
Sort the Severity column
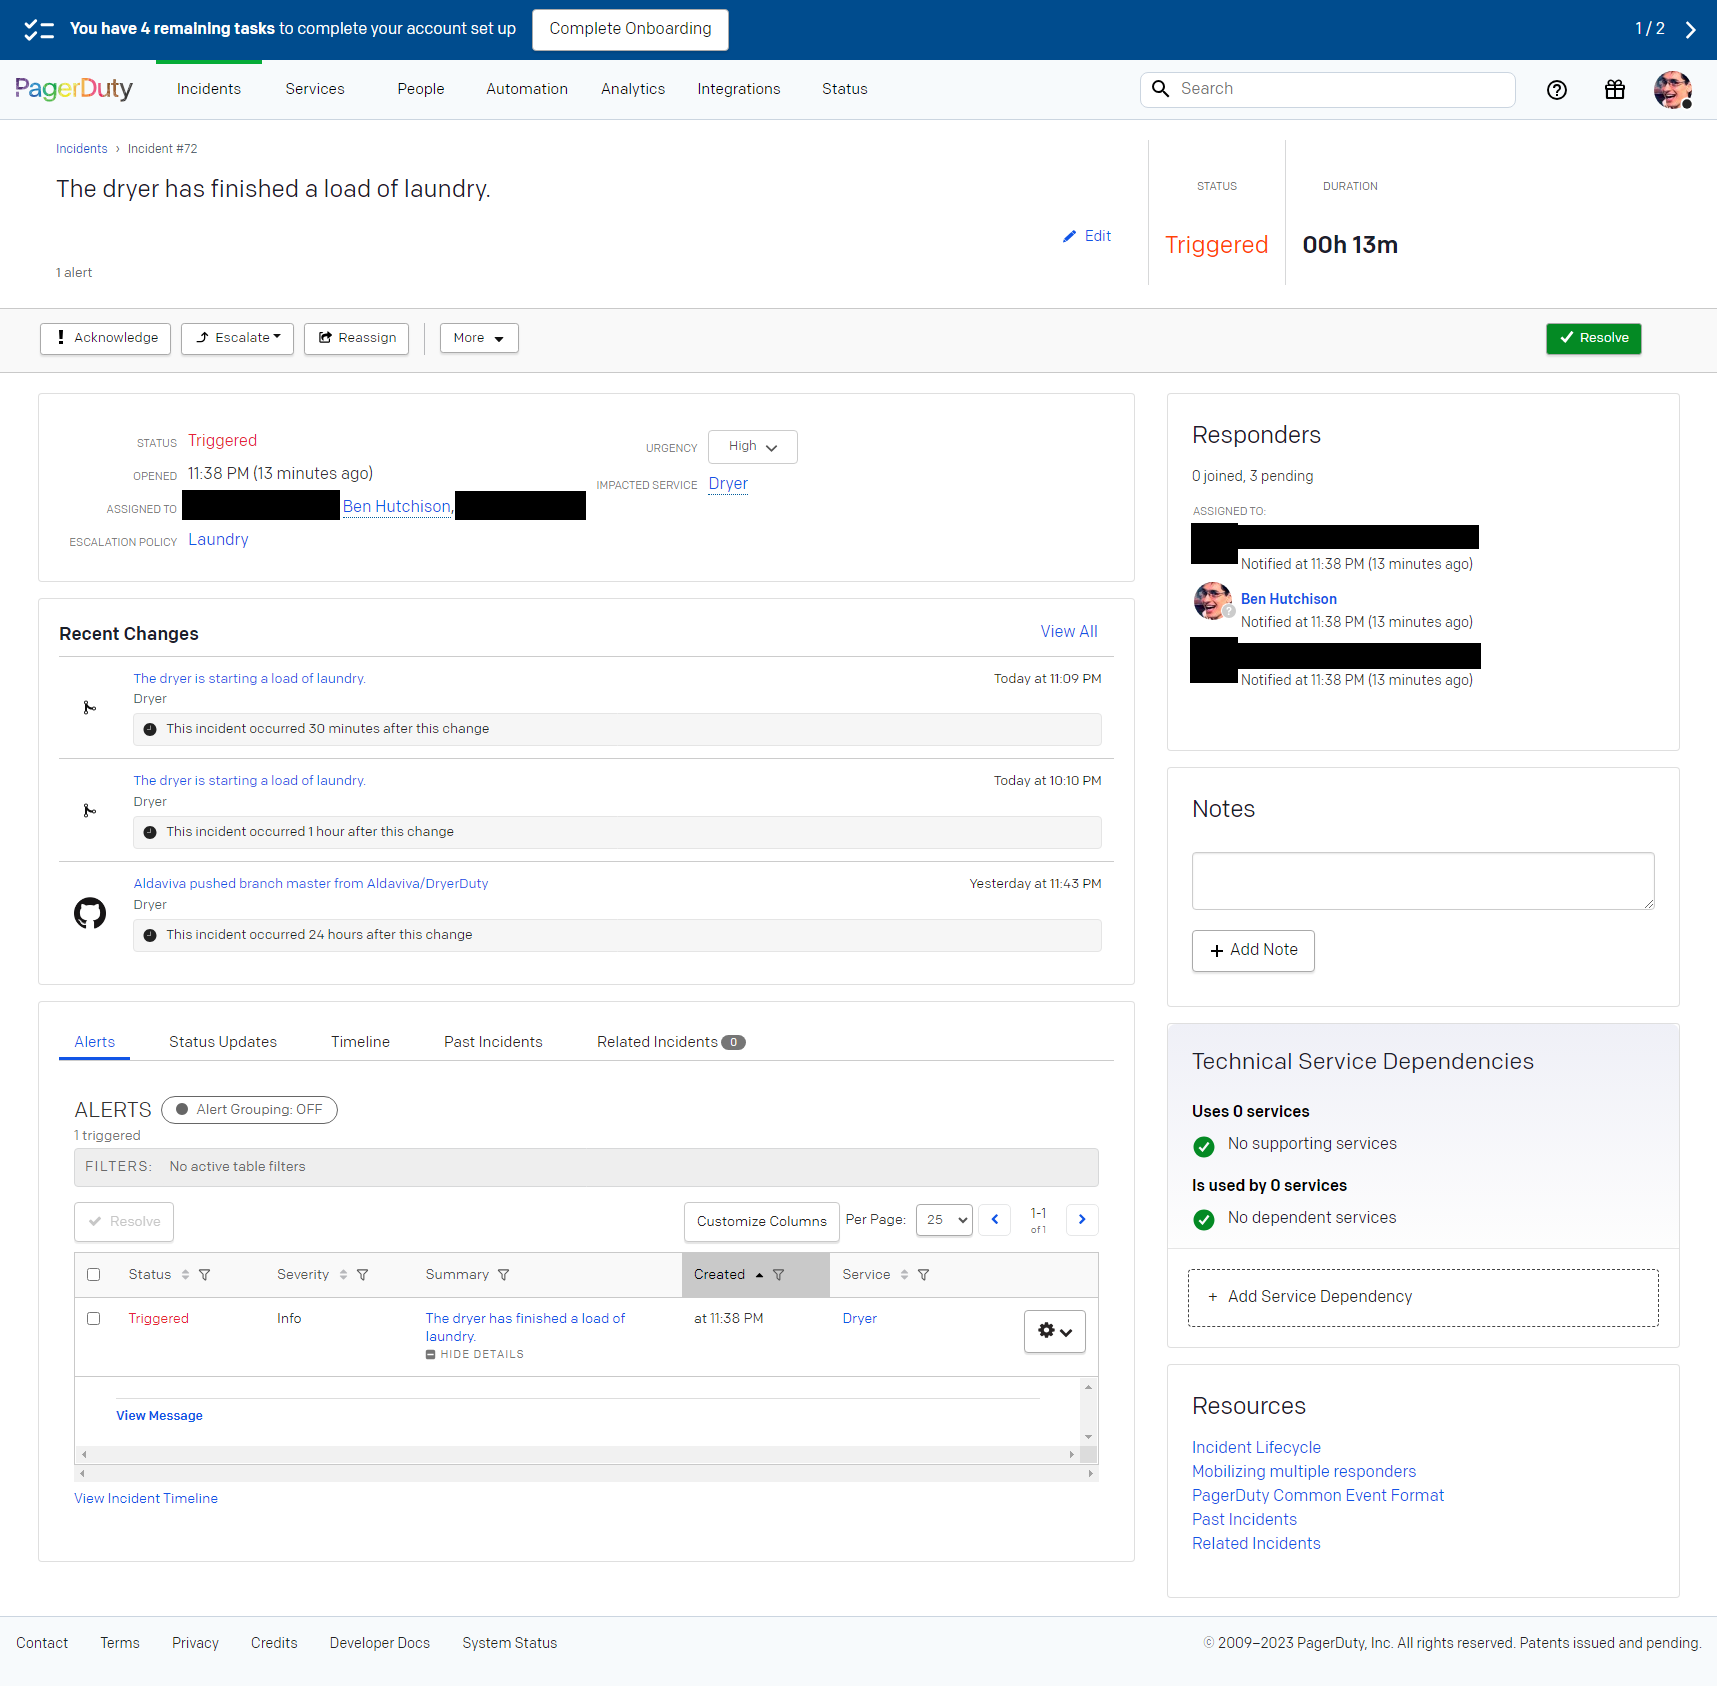tap(343, 1275)
